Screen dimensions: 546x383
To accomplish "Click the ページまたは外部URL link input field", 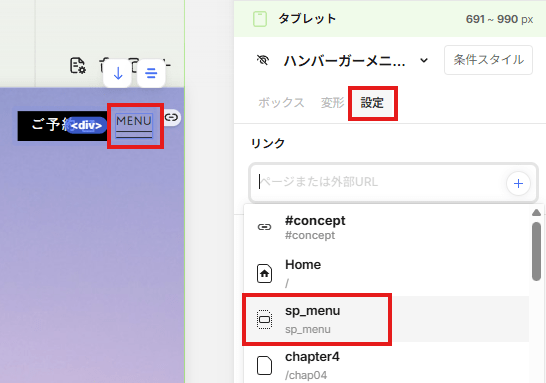I will (x=393, y=182).
